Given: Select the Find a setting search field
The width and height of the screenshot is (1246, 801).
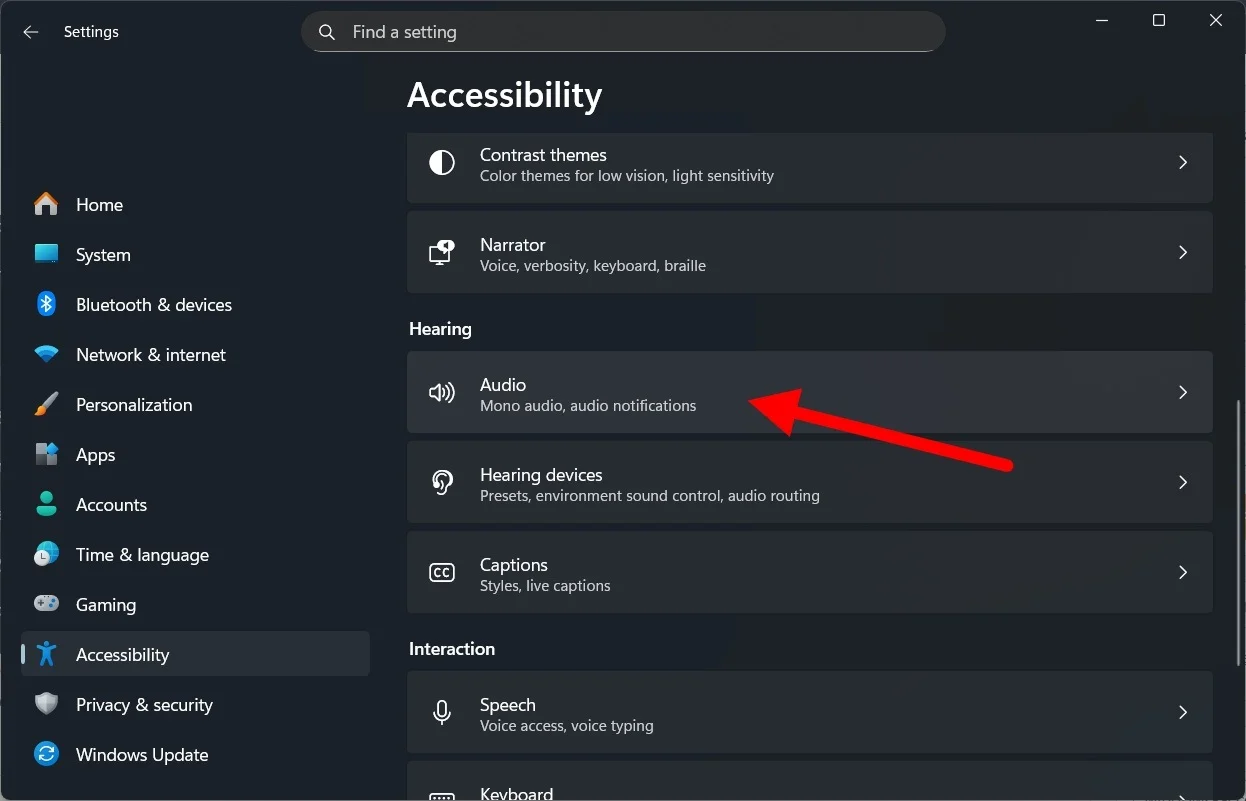Looking at the screenshot, I should point(620,32).
